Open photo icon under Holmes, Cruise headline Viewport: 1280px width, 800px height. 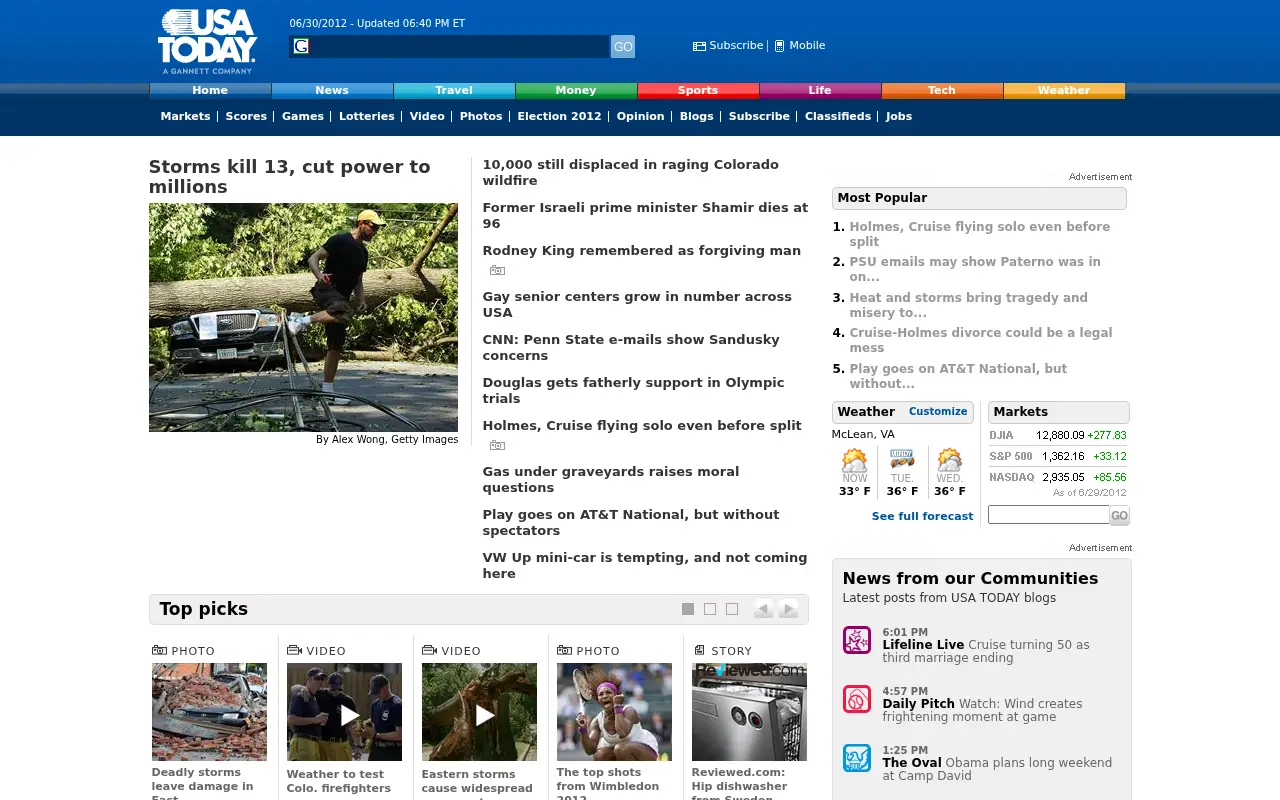(x=497, y=446)
